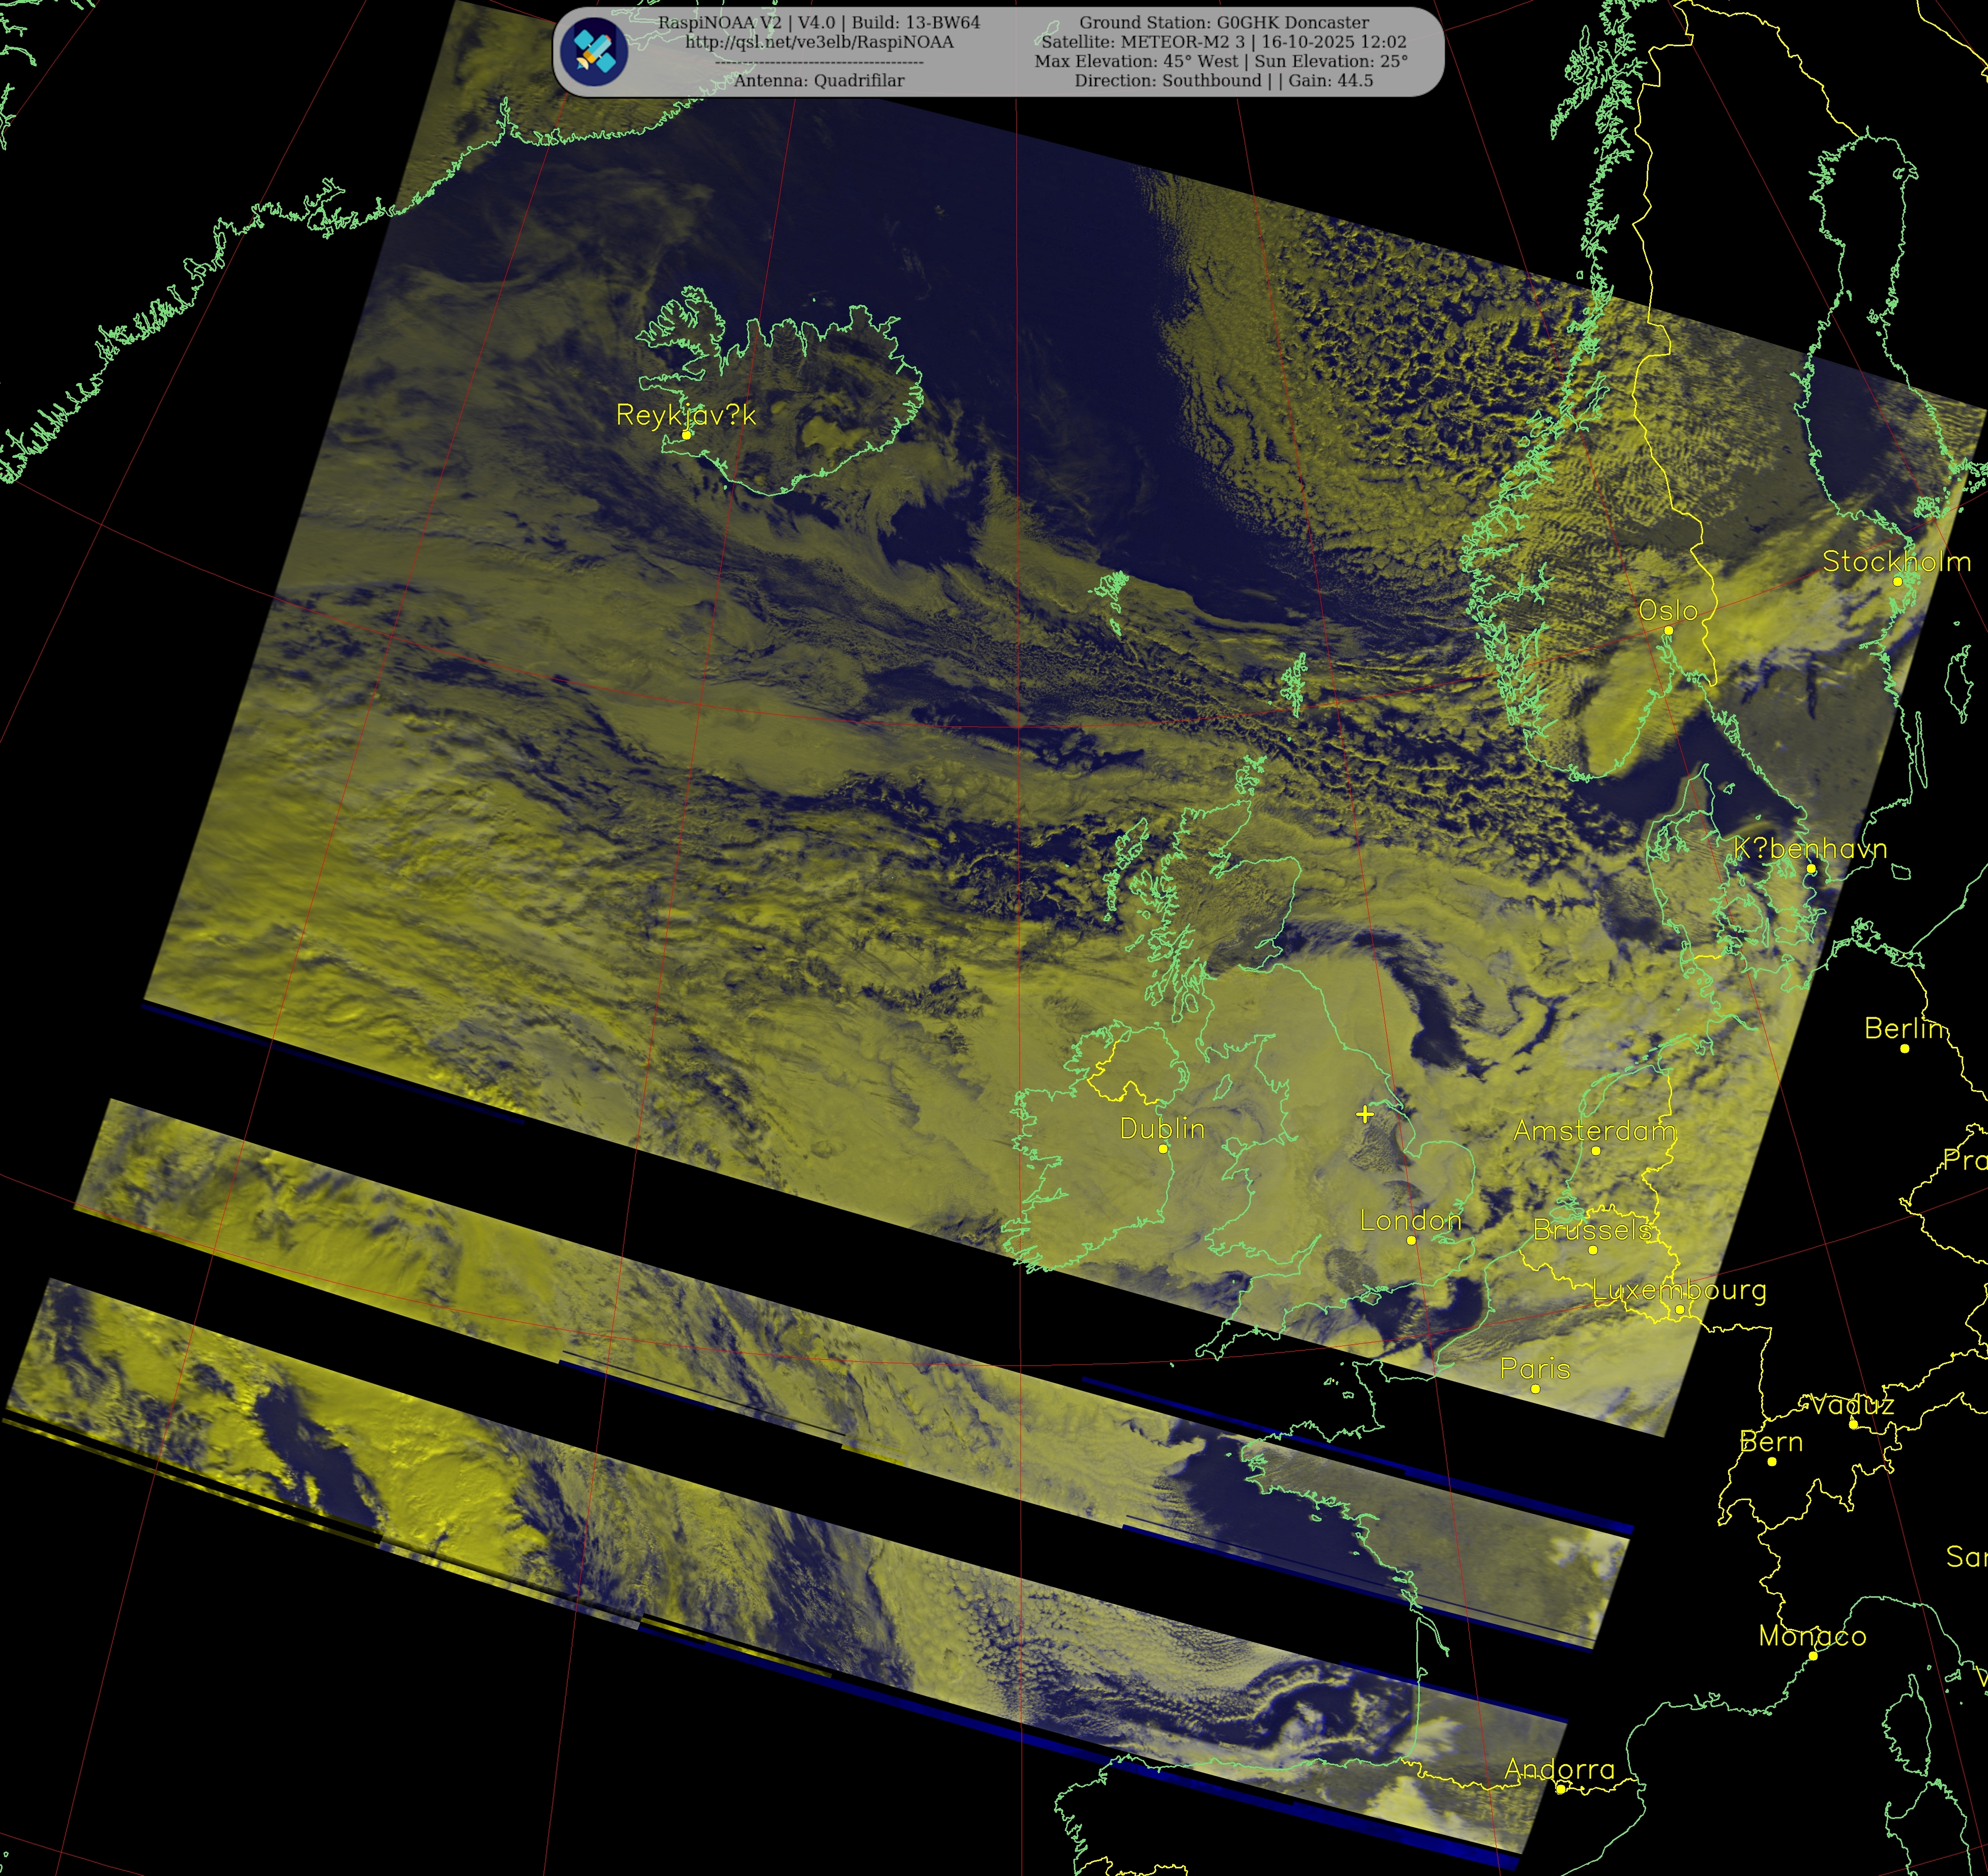Select the Andorra city label
This screenshot has width=1988, height=1876.
pyautogui.click(x=1559, y=1769)
